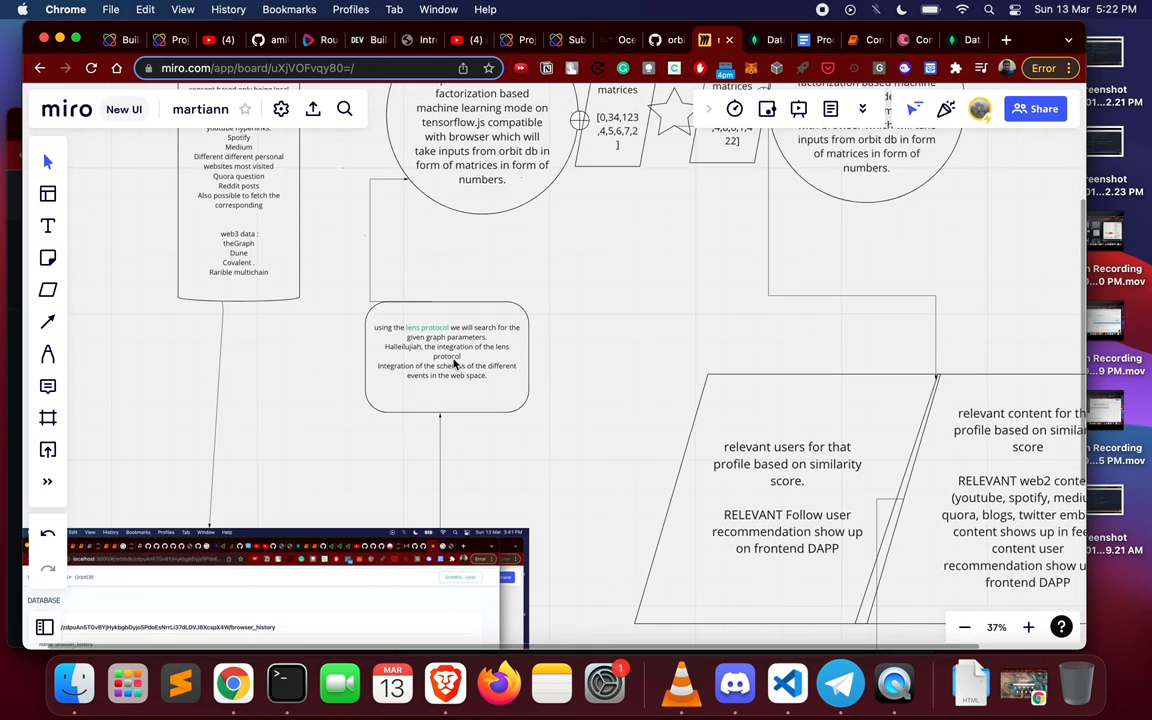
Task: Select the Comment tool
Action: [x=48, y=386]
